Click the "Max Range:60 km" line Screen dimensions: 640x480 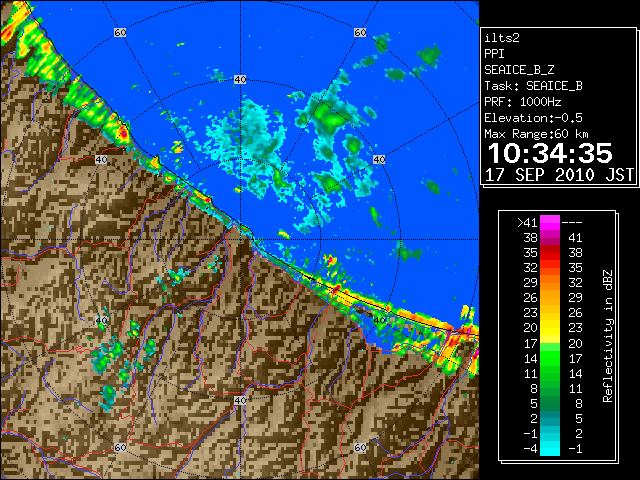click(536, 134)
